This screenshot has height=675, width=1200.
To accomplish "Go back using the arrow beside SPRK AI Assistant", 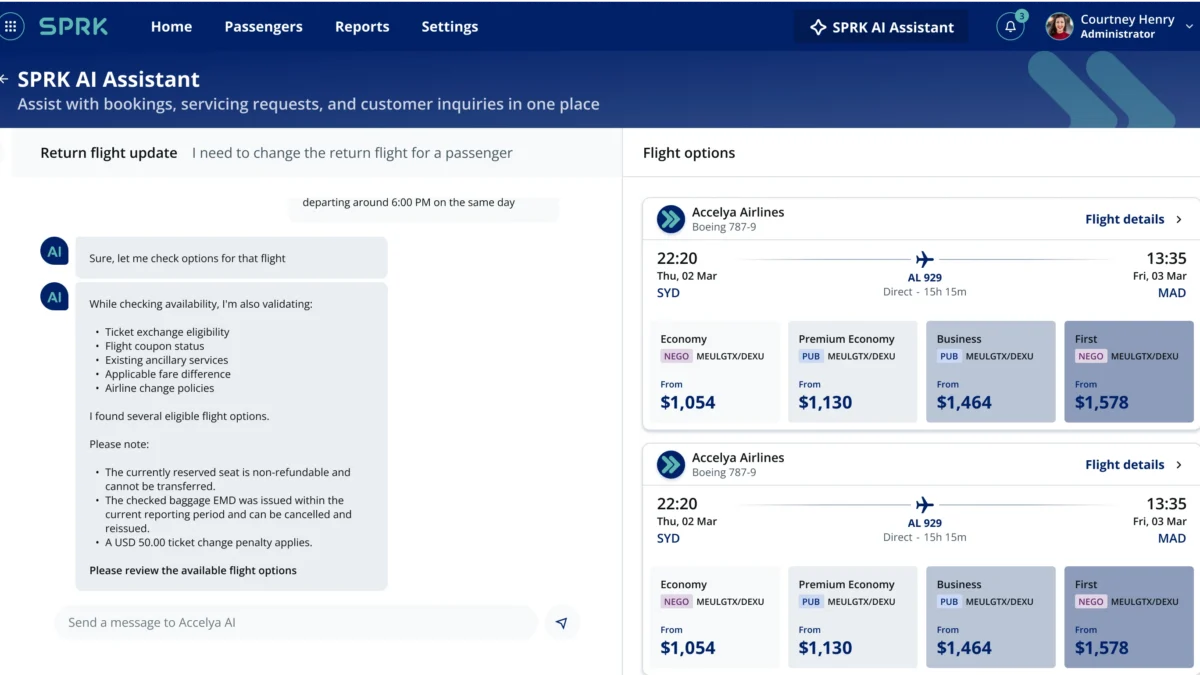I will point(4,79).
